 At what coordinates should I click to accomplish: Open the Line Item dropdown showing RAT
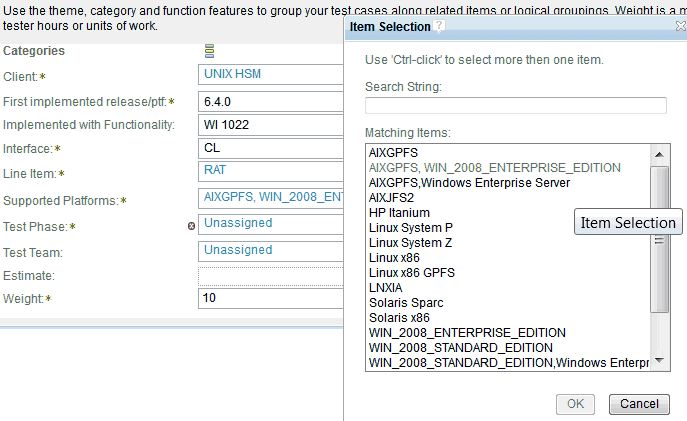point(270,172)
